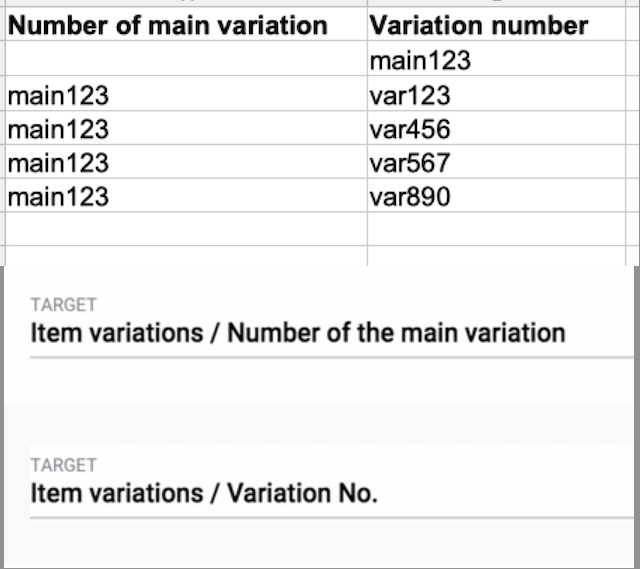
Task: Select second empty cell below last main123
Action: pos(185,254)
